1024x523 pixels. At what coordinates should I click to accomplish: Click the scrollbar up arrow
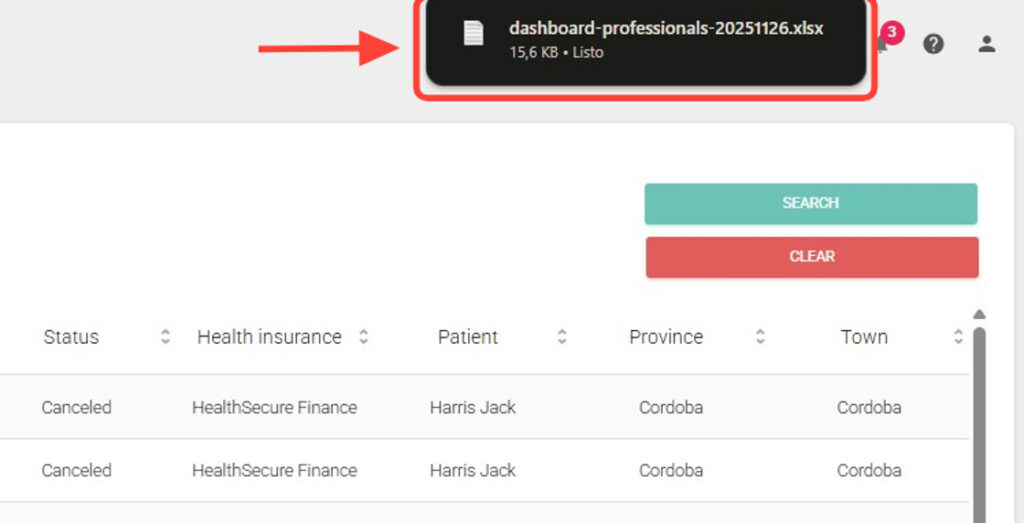coord(979,314)
